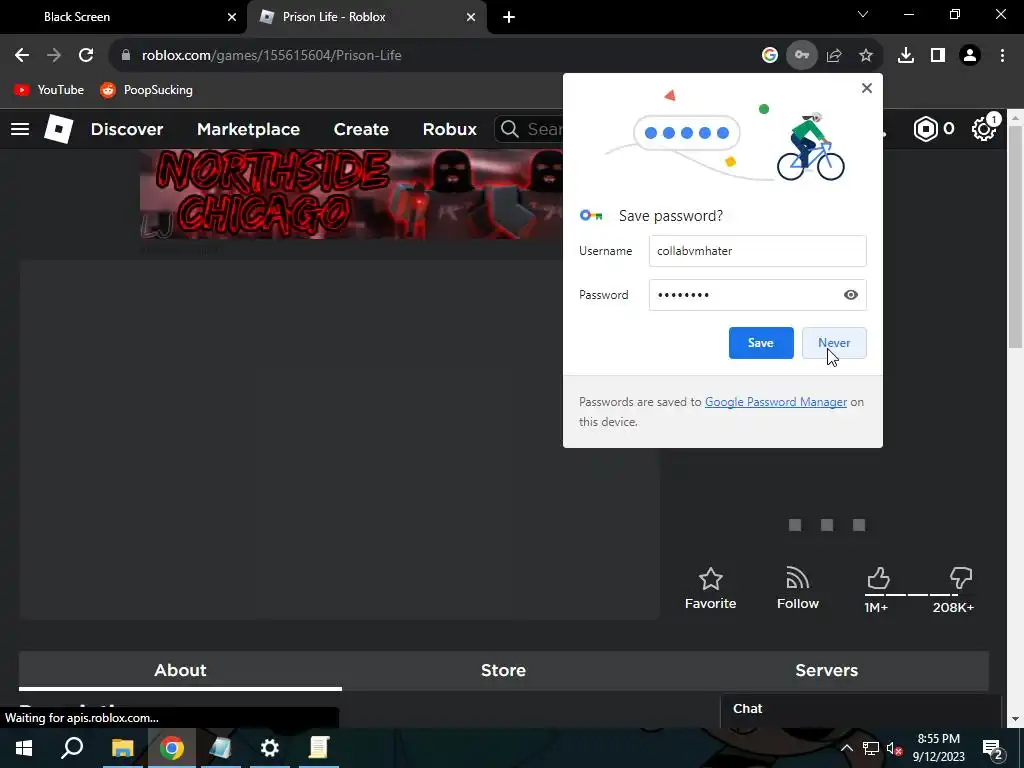1024x768 pixels.
Task: Go to Marketplace in Roblox navigation
Action: [248, 129]
